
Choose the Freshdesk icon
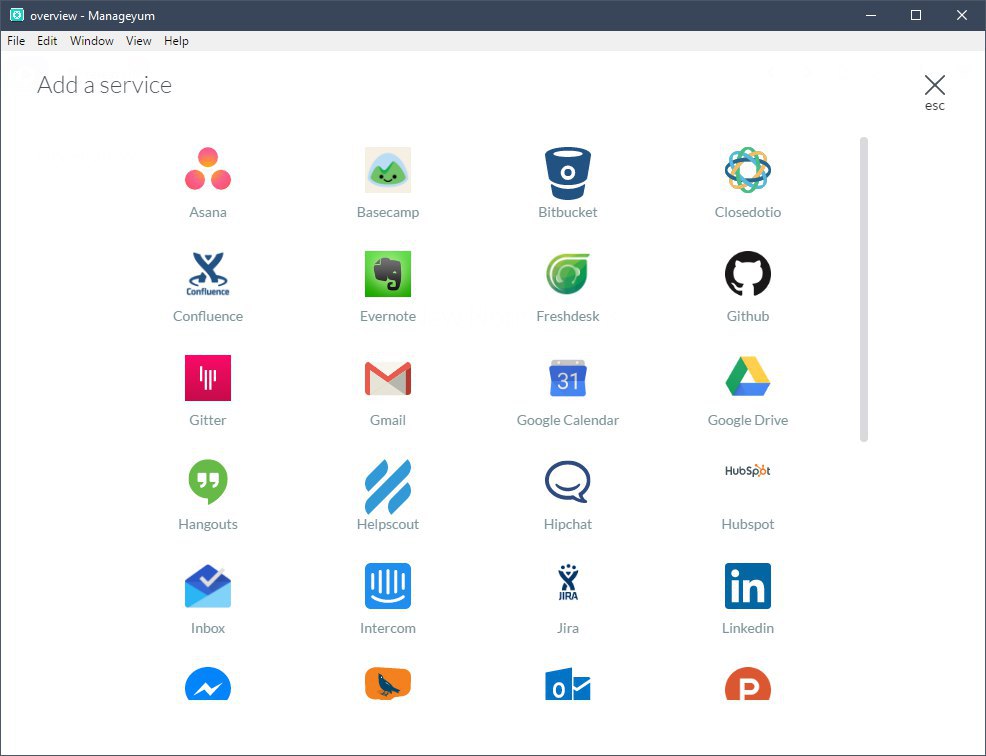(x=567, y=274)
